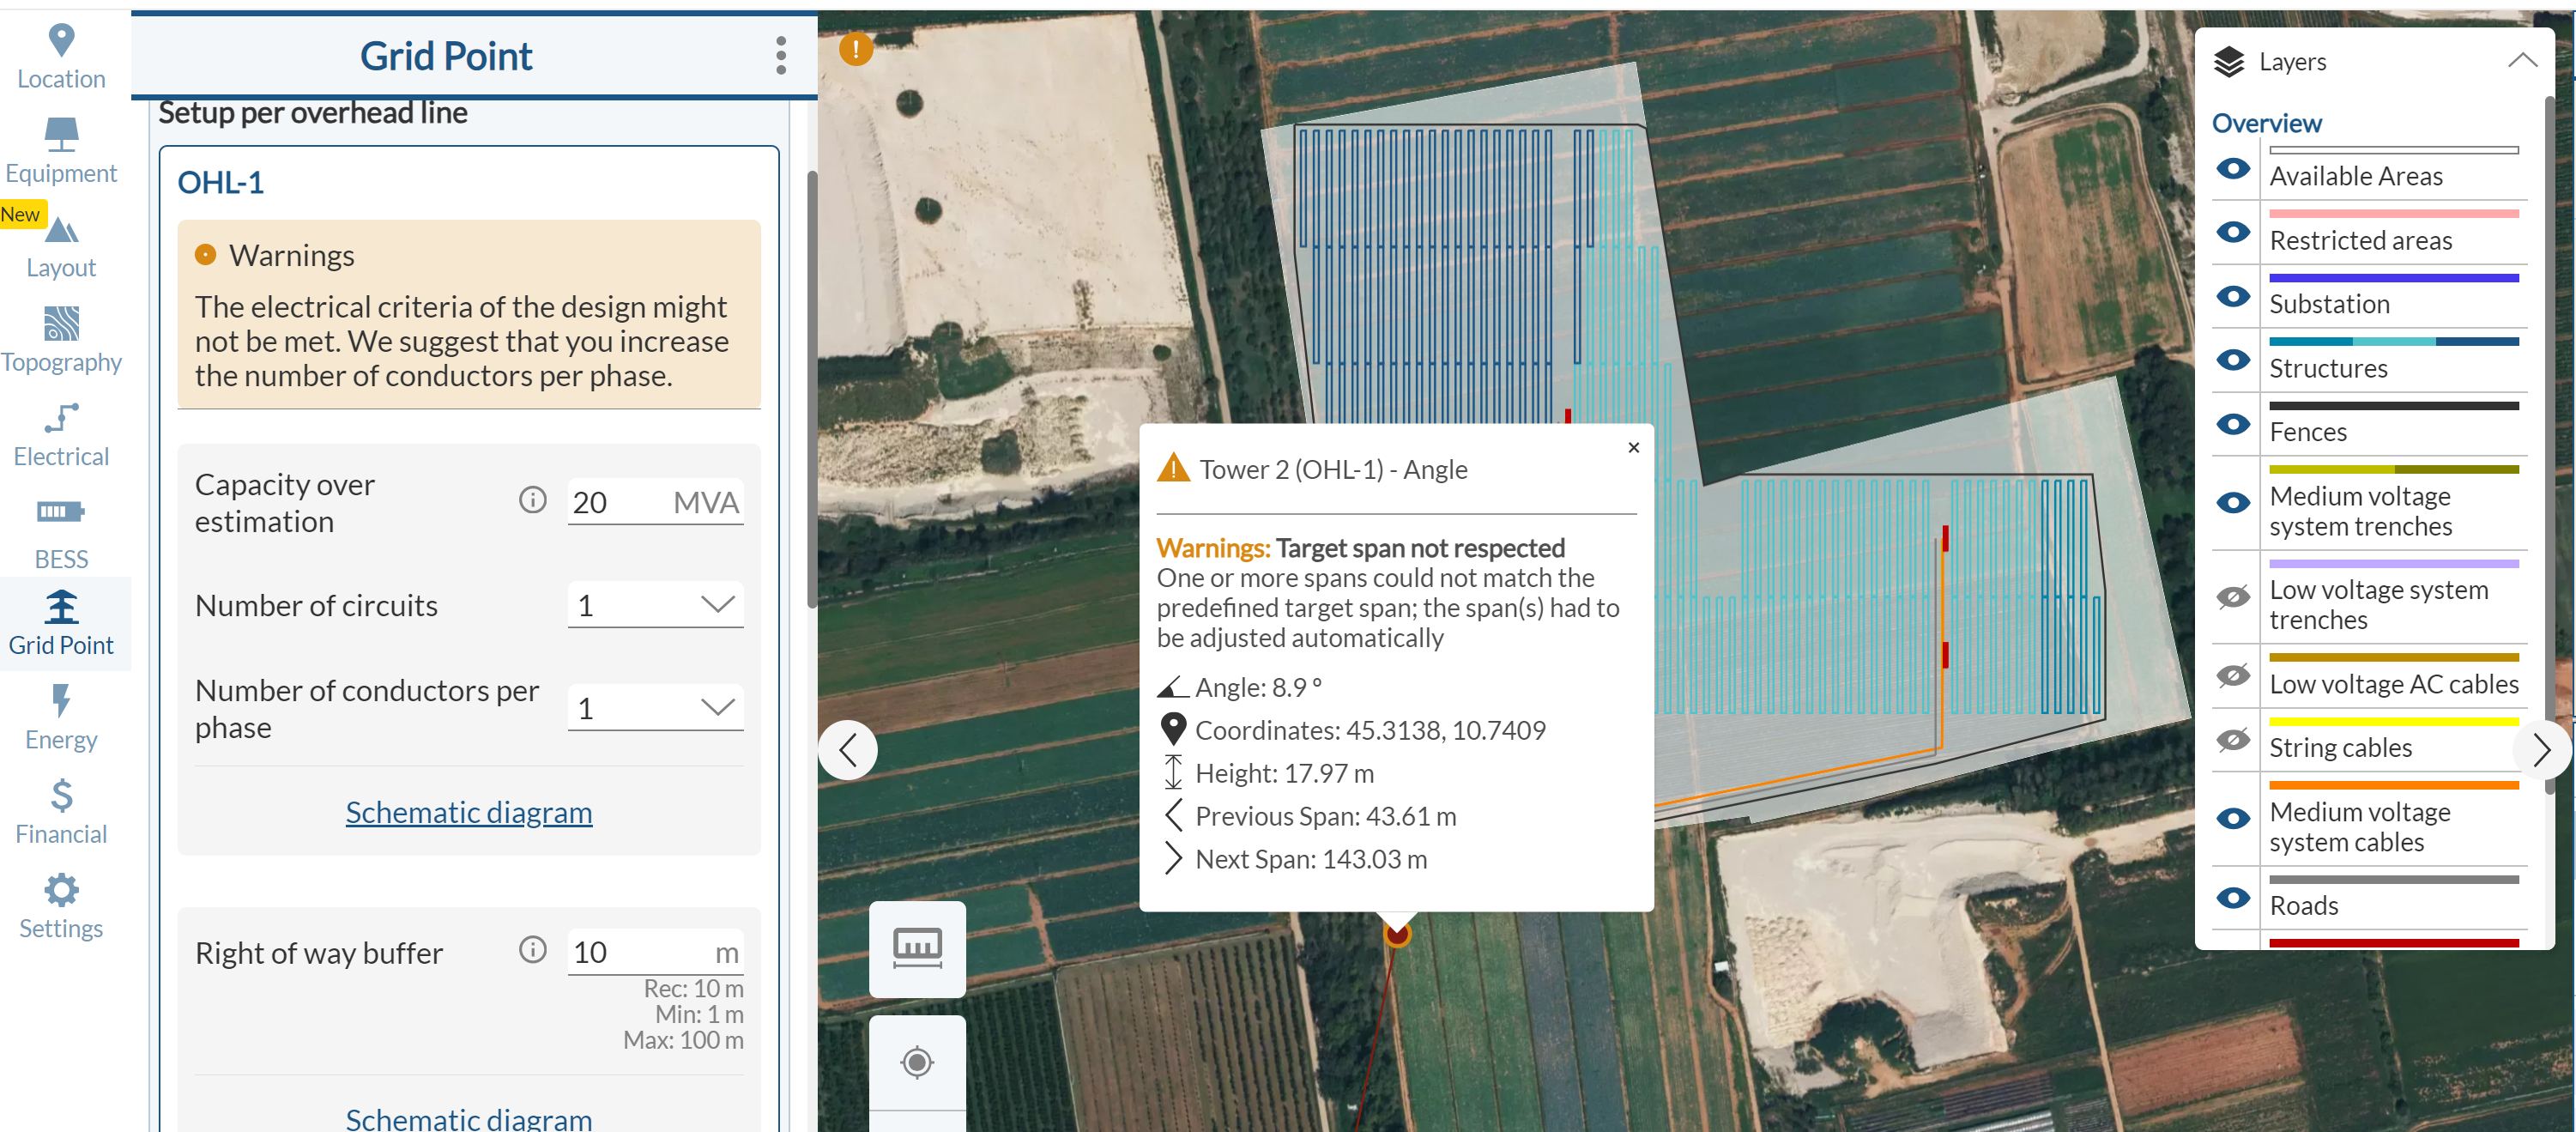Switch to the Financial tab
This screenshot has height=1132, width=2576.
click(x=61, y=811)
